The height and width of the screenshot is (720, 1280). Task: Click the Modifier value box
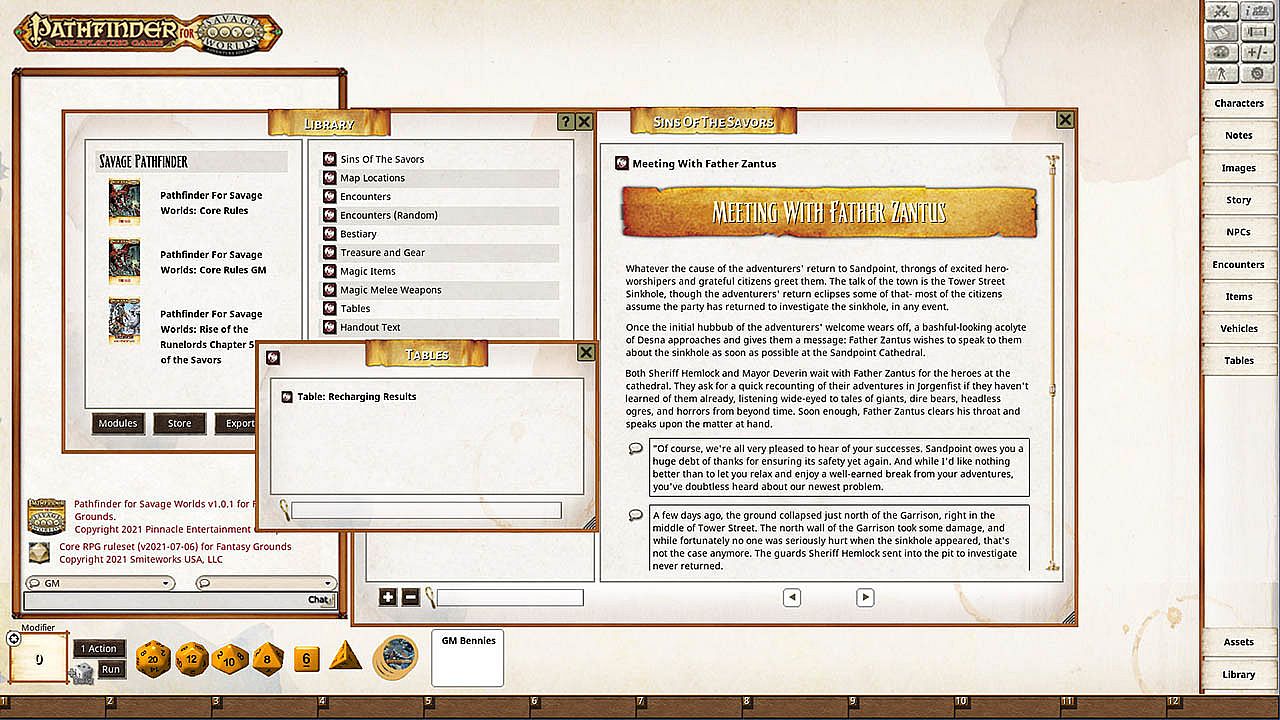(39, 659)
